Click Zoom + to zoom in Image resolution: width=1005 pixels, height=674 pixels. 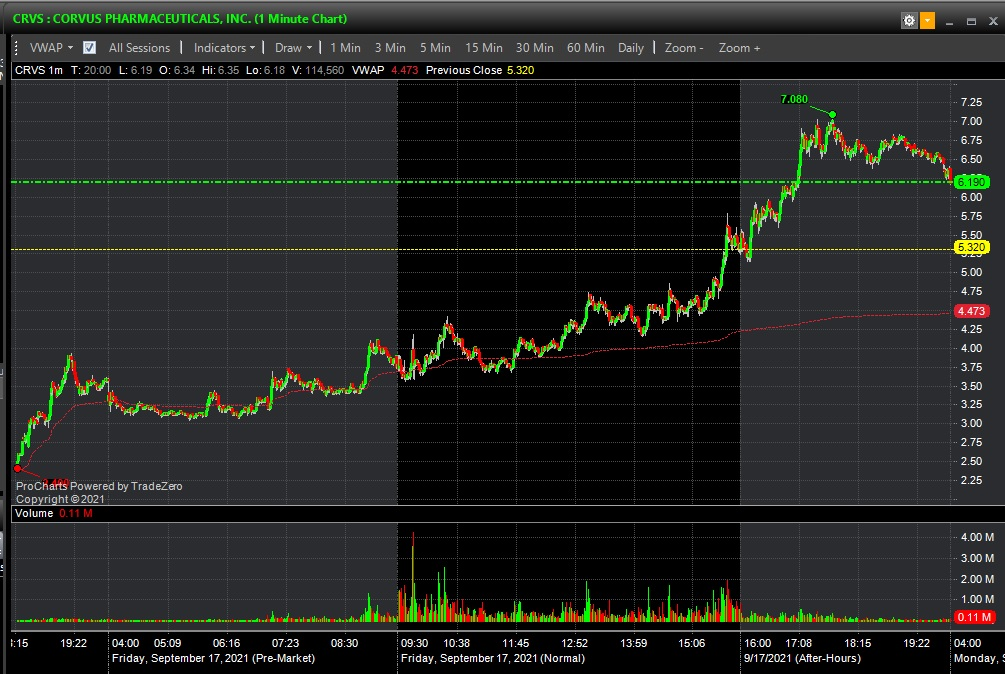[x=739, y=48]
